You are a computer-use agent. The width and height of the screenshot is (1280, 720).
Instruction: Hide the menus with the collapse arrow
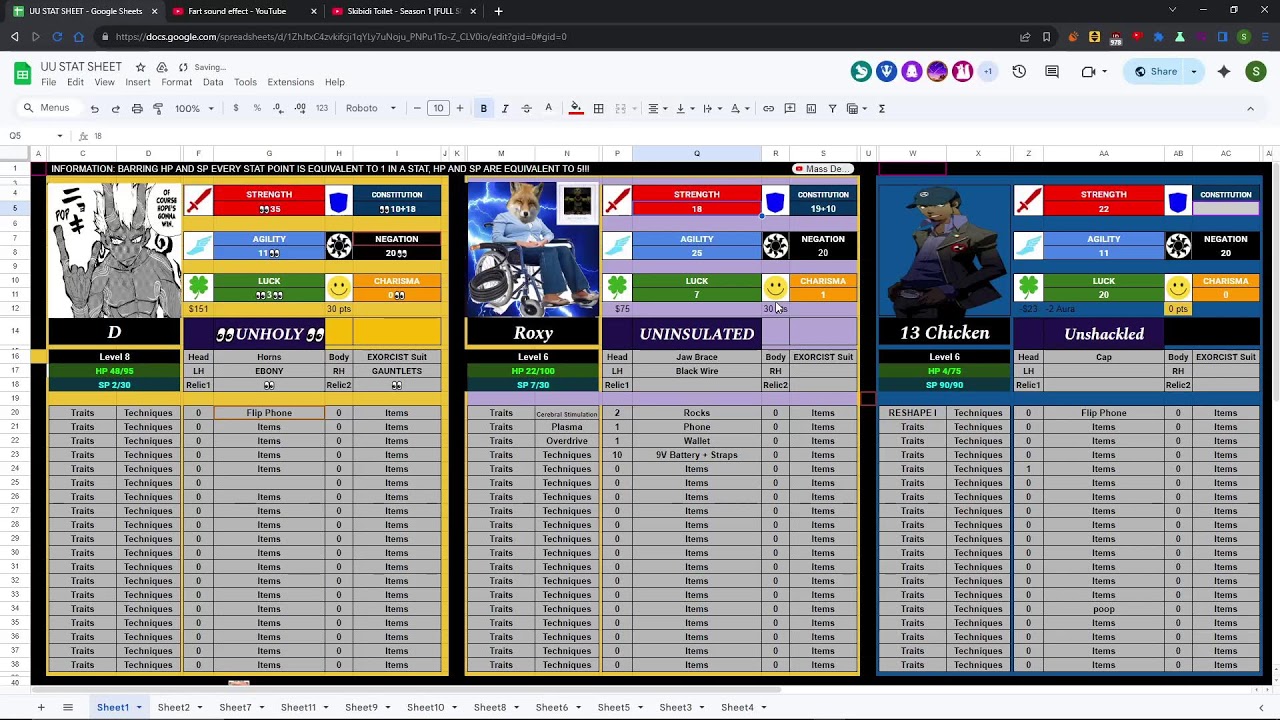click(1250, 108)
